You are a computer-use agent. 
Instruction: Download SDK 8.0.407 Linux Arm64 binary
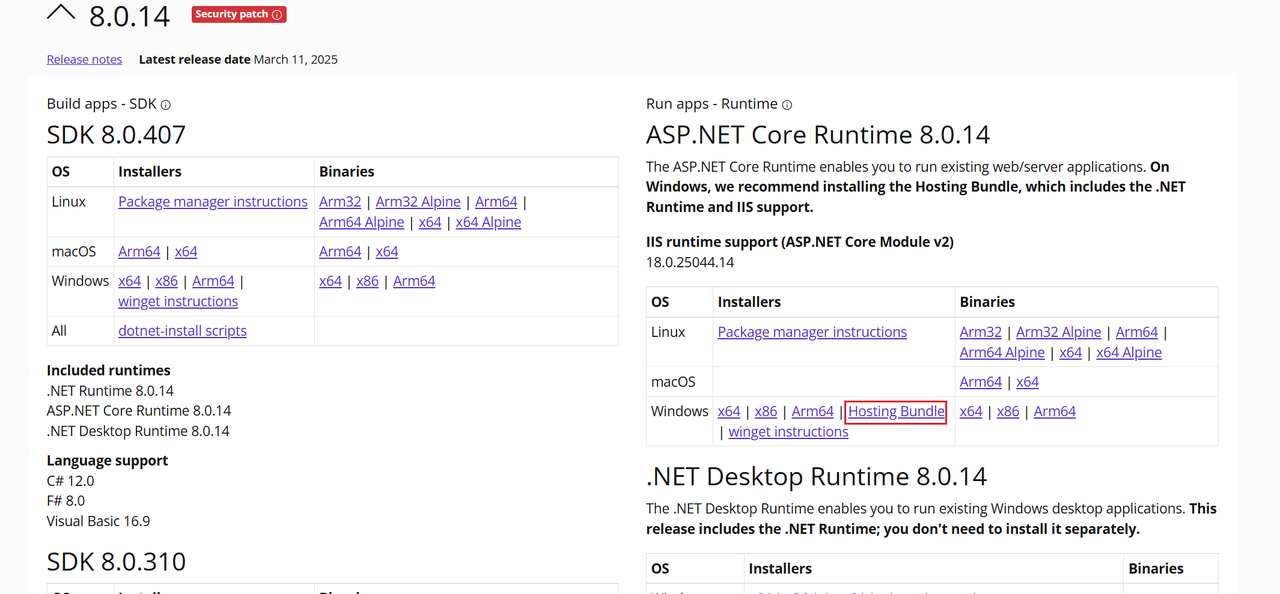click(496, 202)
